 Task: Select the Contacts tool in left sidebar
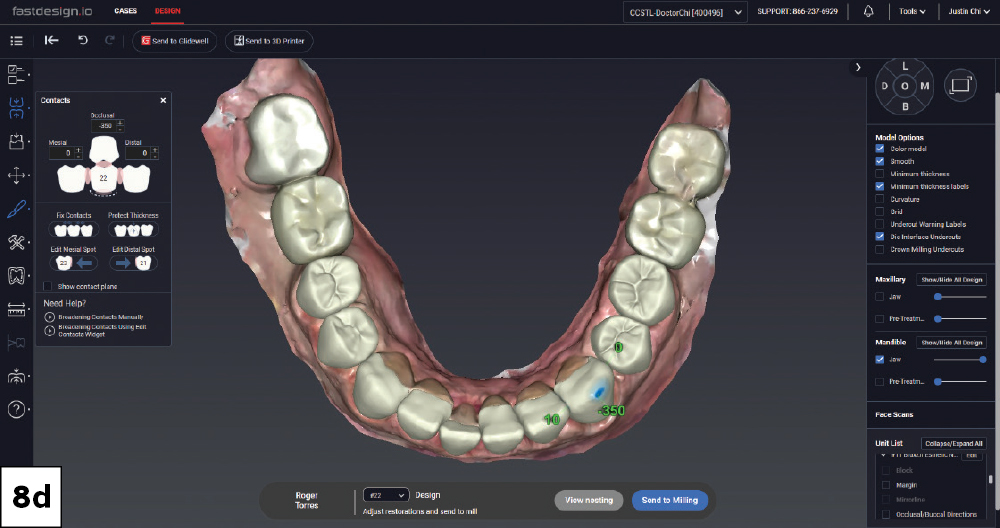coord(17,108)
